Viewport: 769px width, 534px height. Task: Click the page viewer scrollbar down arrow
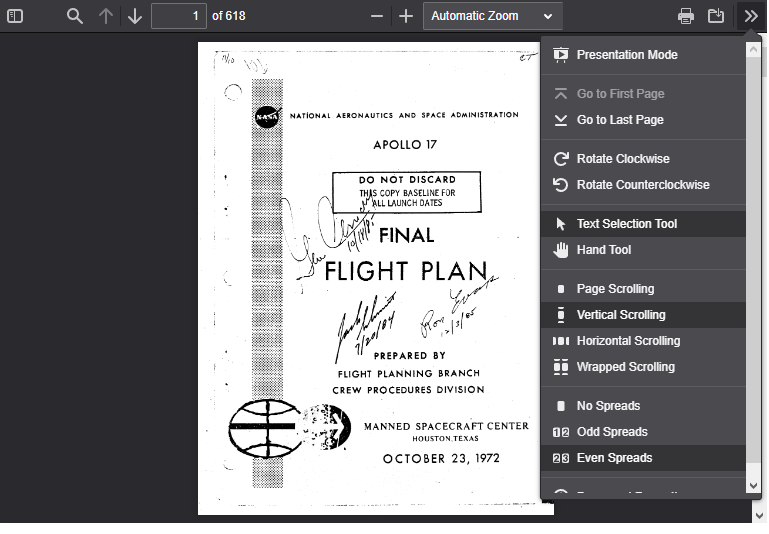759,516
